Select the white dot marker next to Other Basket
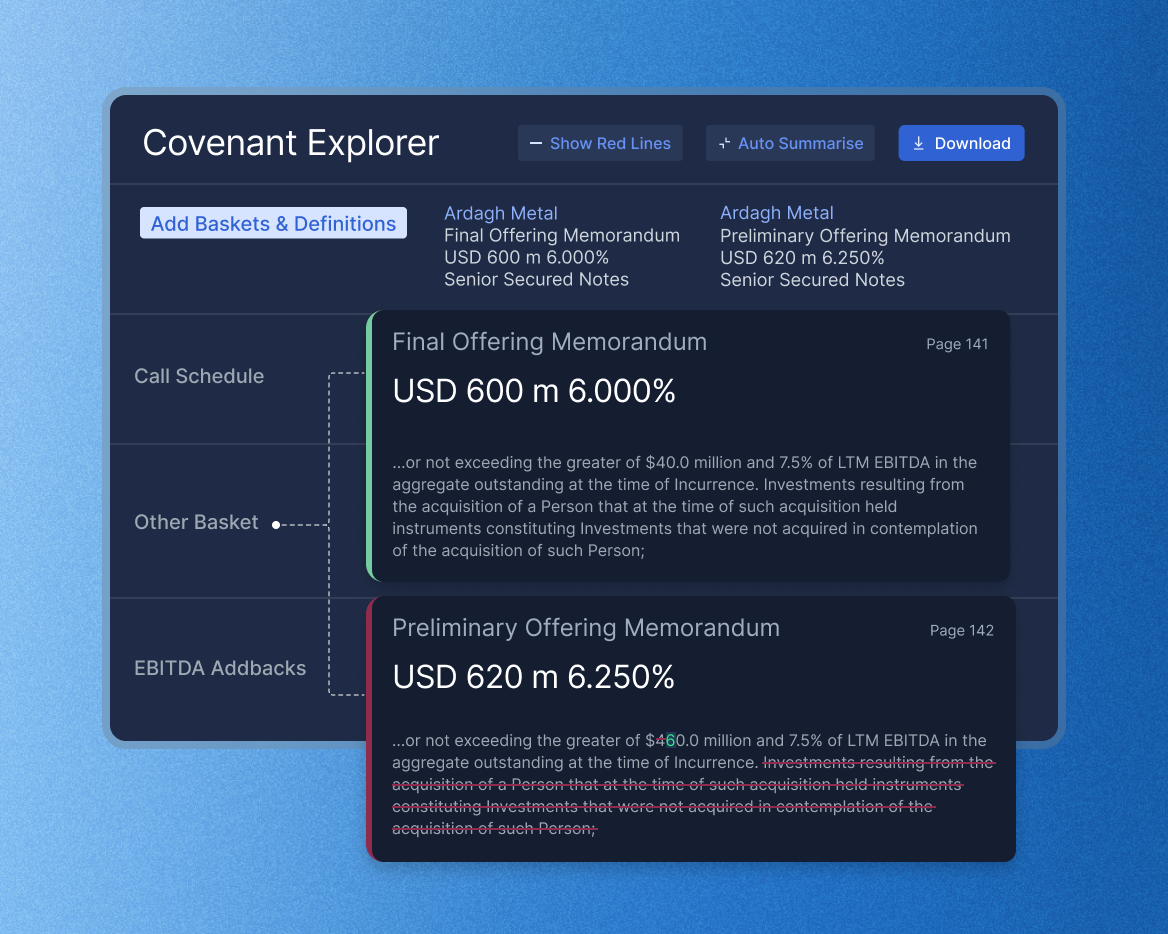The image size is (1168, 934). pos(276,524)
